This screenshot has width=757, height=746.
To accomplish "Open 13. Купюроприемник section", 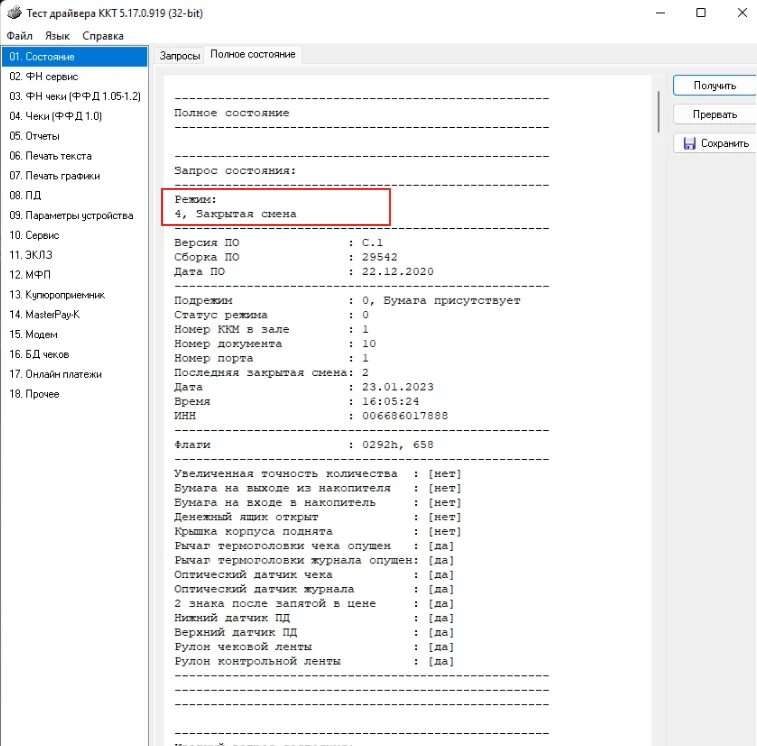I will (x=75, y=295).
